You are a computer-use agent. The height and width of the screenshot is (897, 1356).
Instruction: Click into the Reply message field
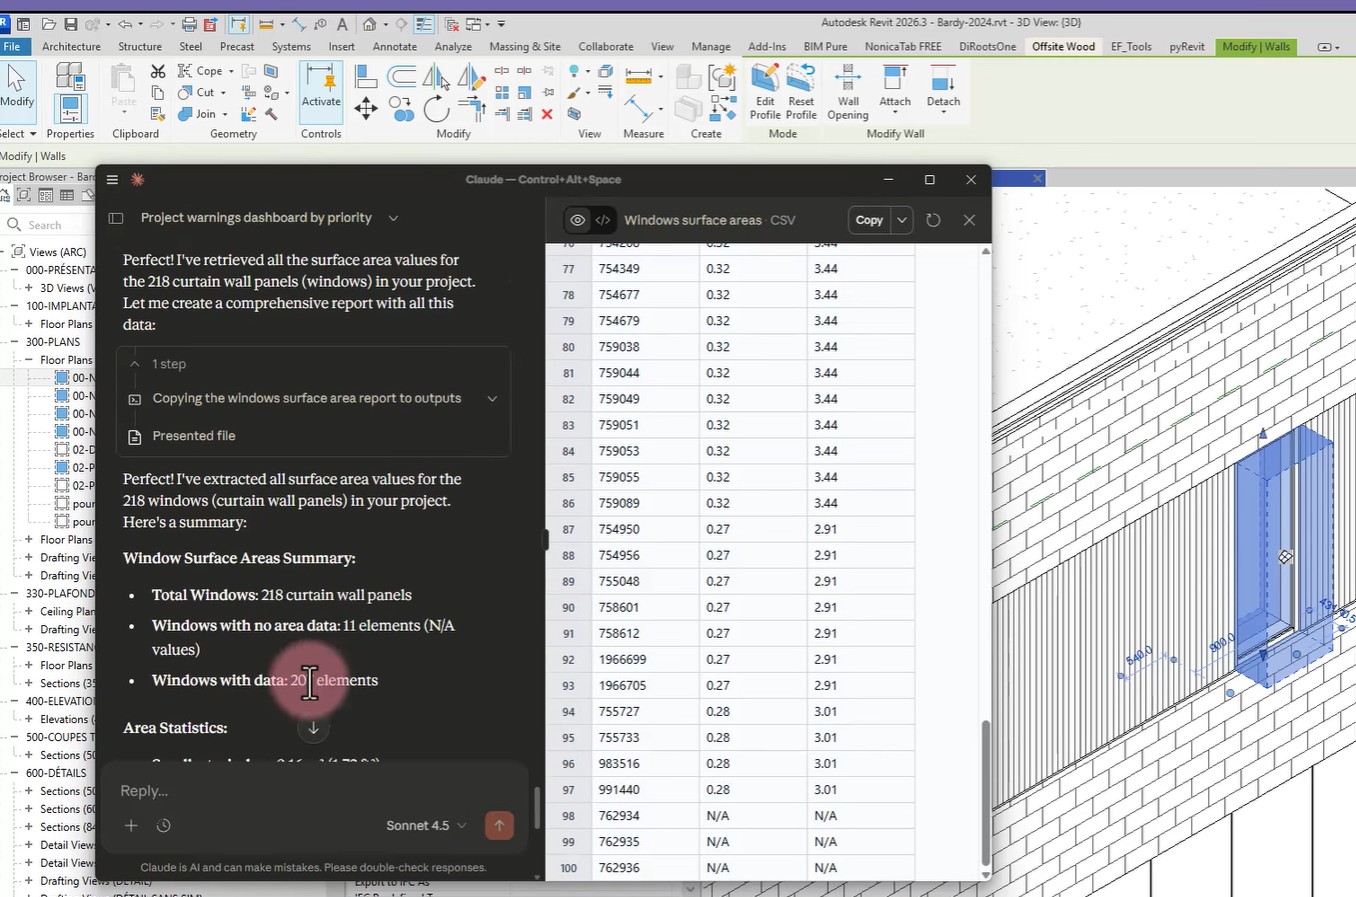[300, 791]
